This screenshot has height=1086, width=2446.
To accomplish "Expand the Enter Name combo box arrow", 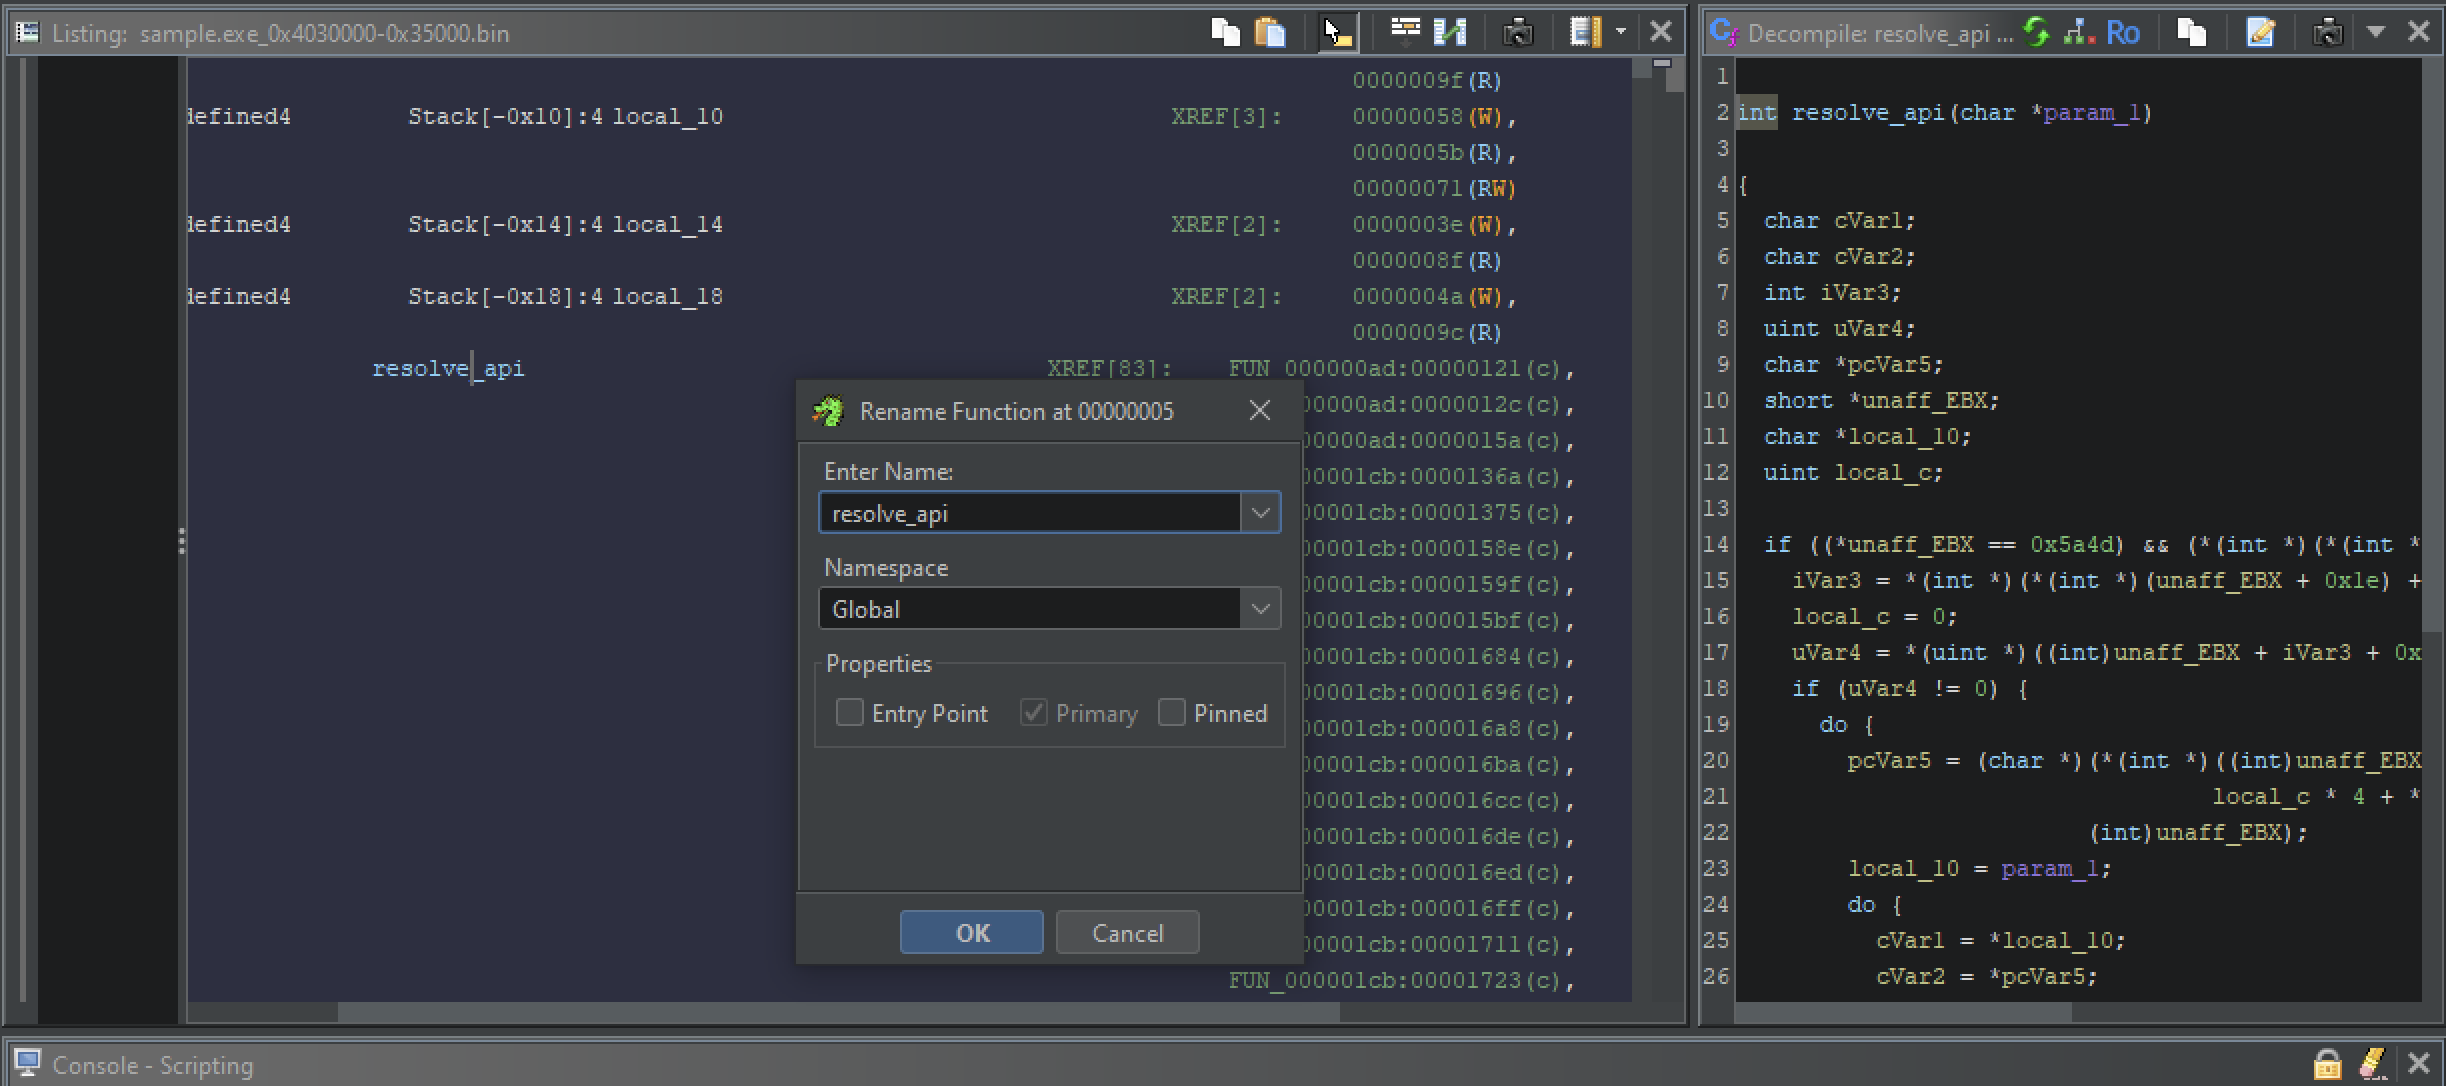I will tap(1260, 512).
